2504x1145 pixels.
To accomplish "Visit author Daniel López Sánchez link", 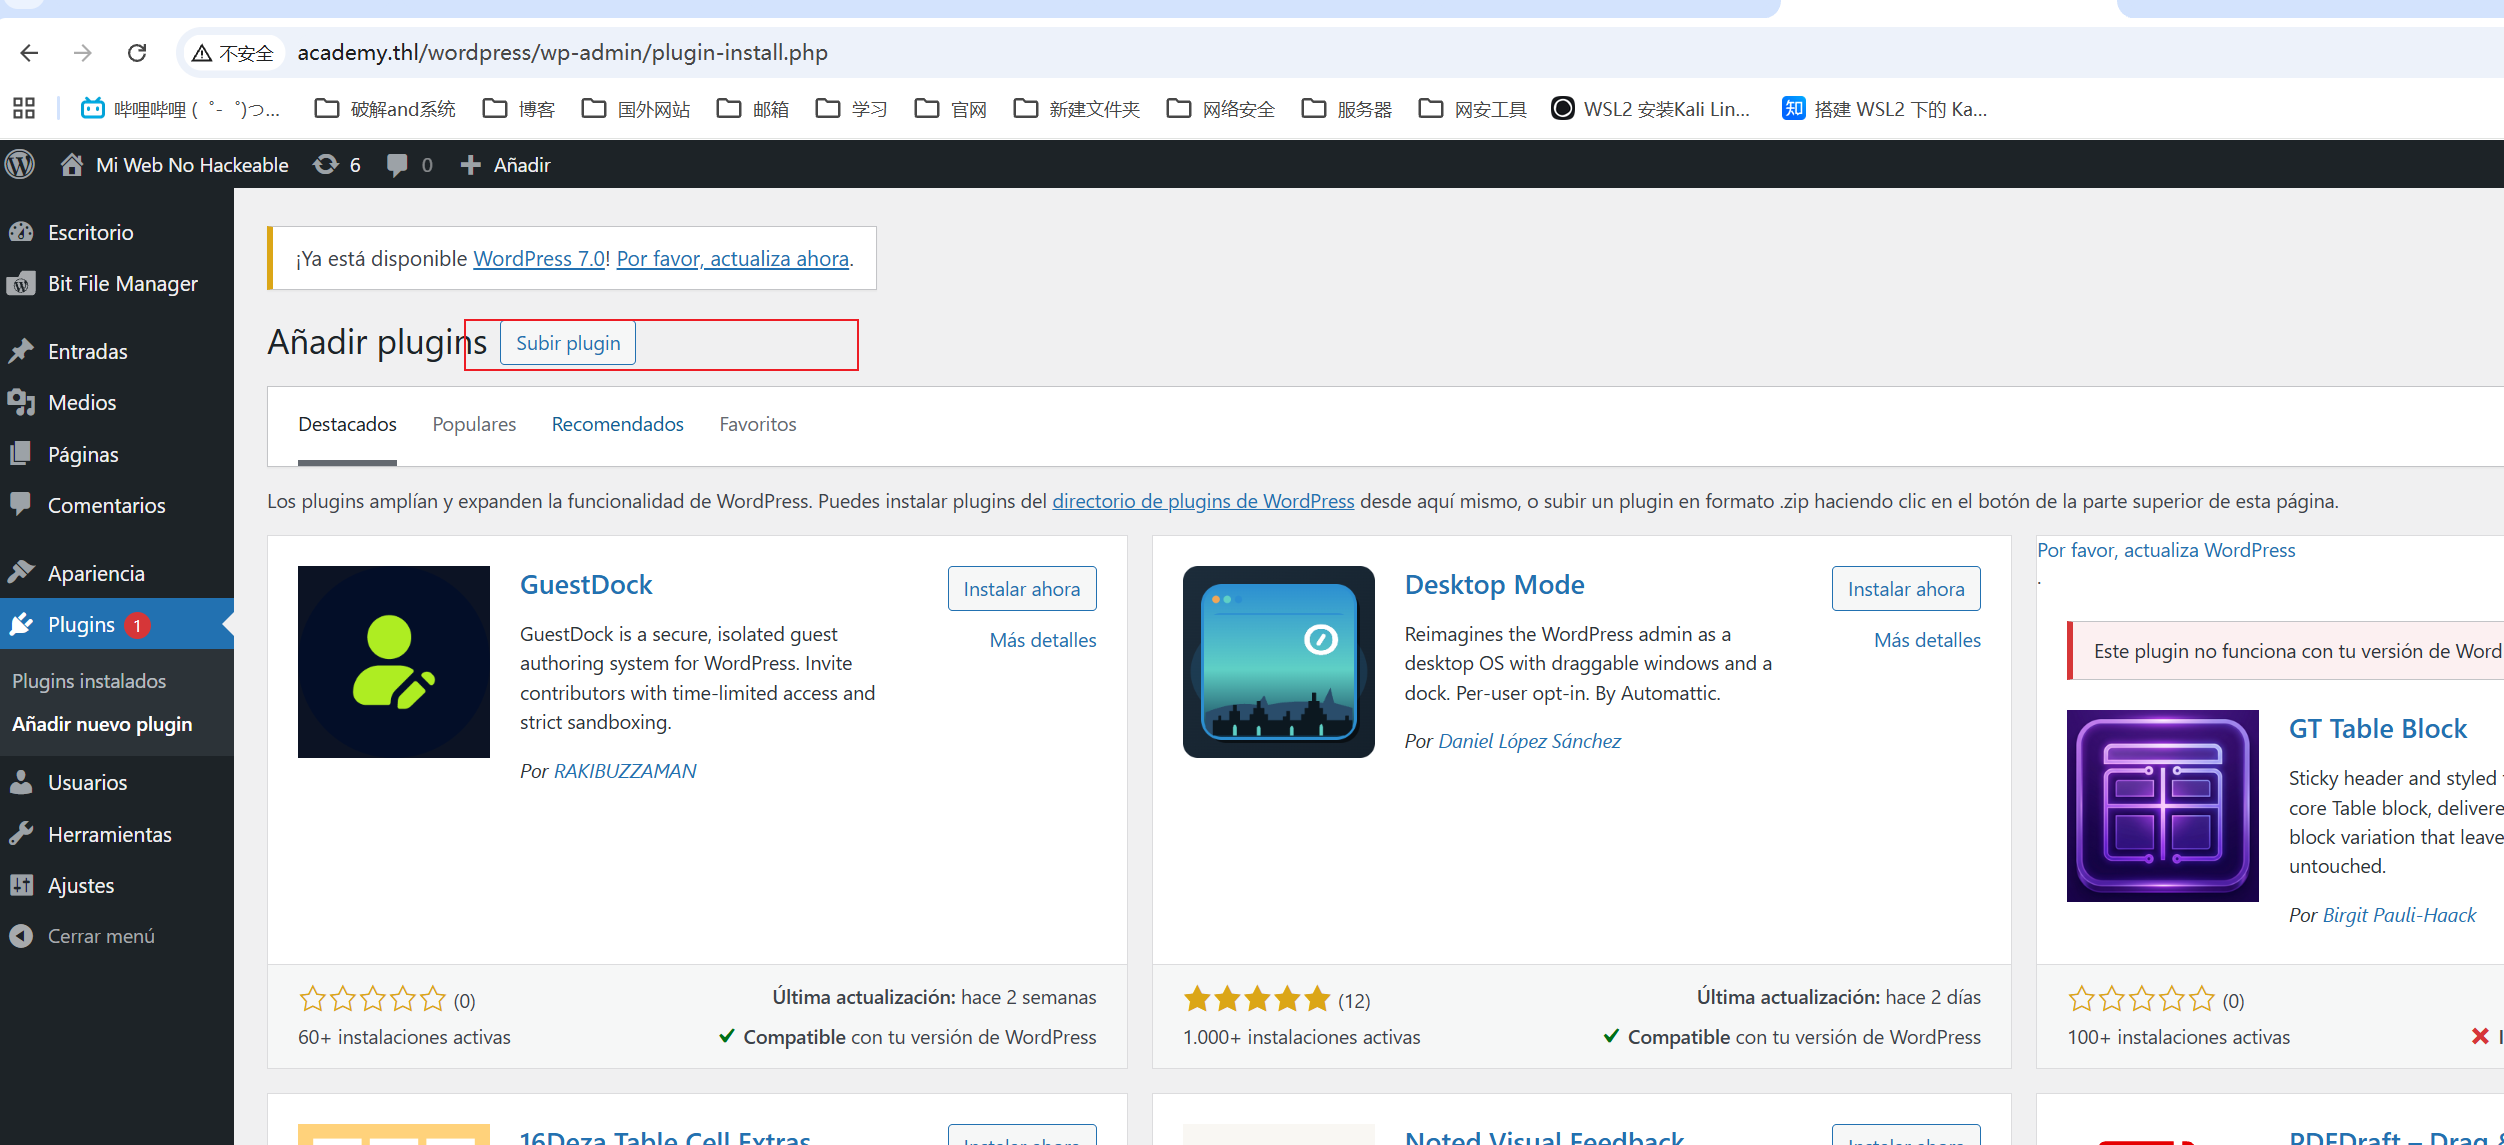I will pyautogui.click(x=1530, y=741).
